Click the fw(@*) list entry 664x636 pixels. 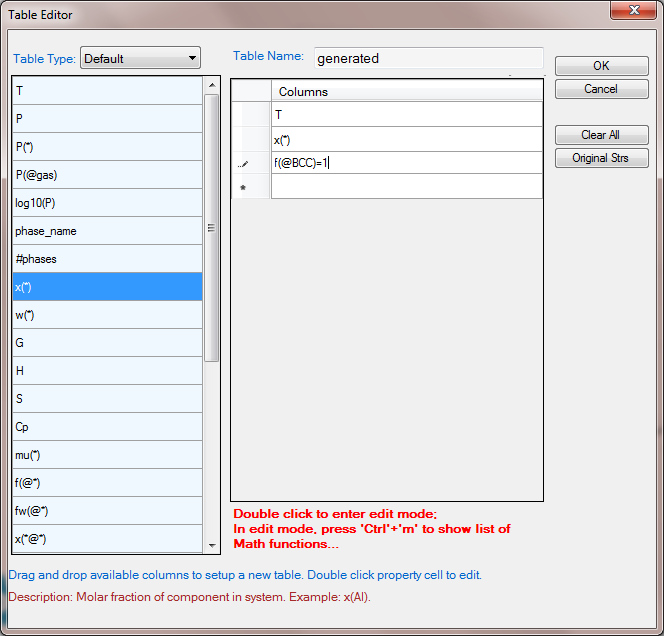(x=107, y=511)
